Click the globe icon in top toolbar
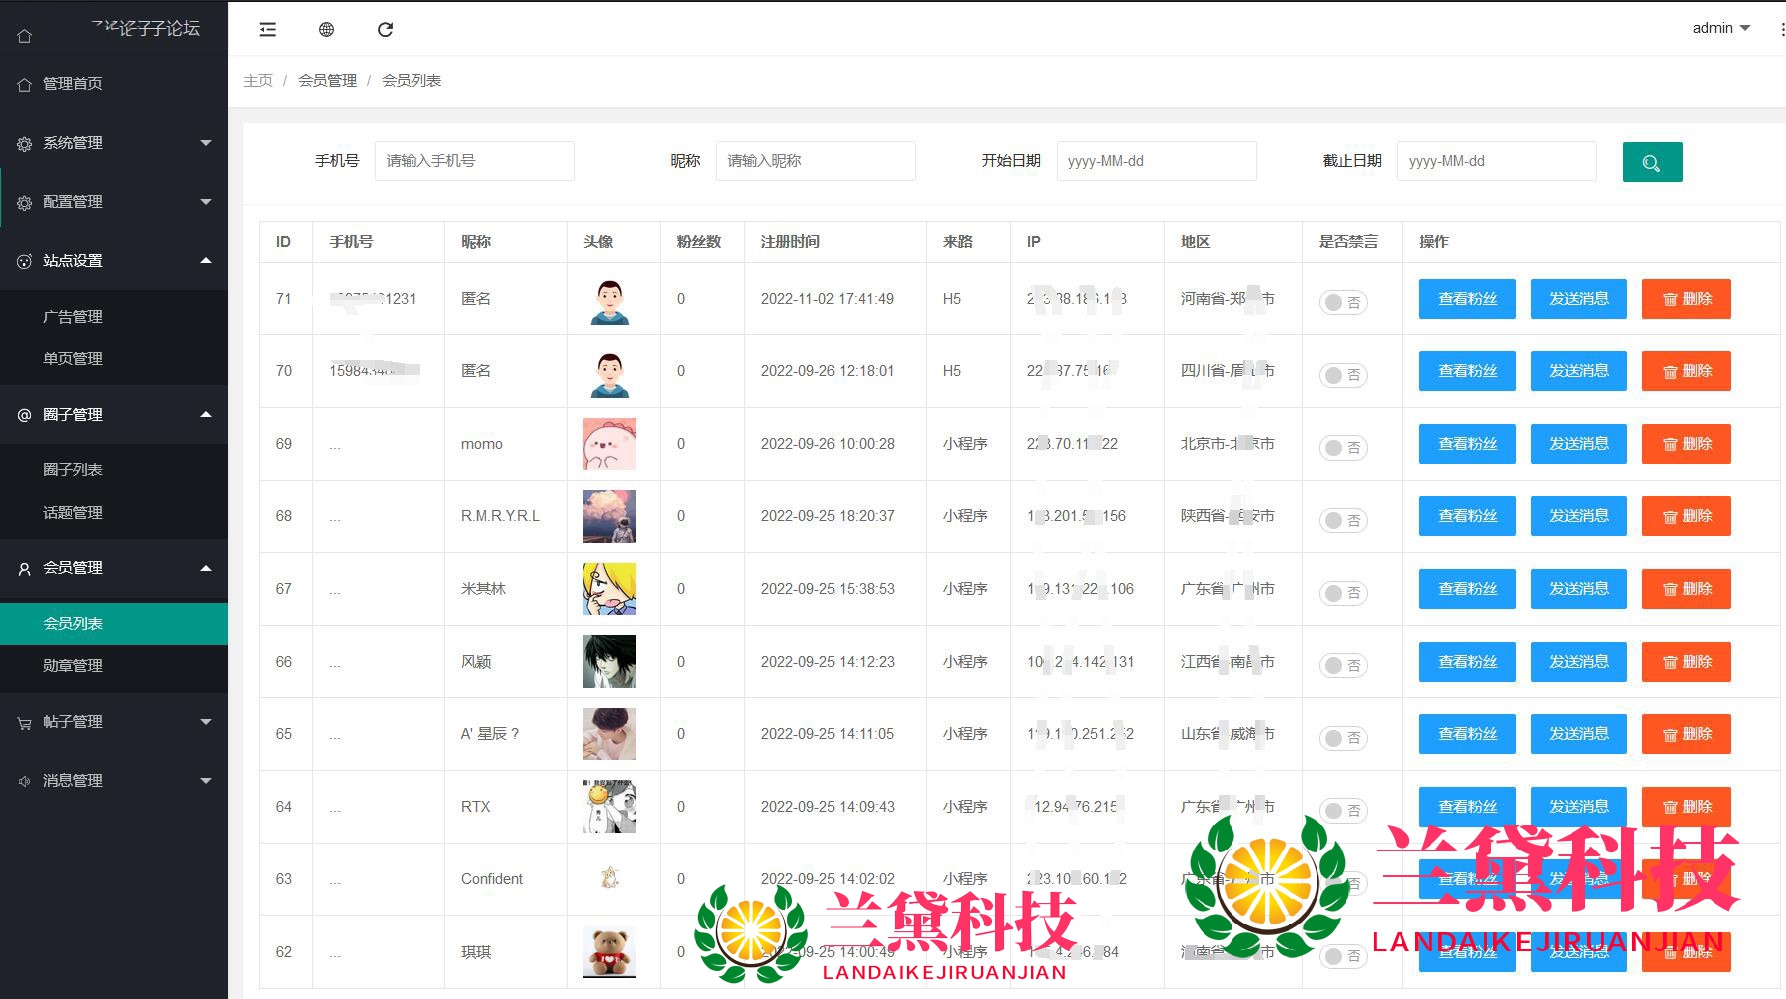Image resolution: width=1786 pixels, height=999 pixels. click(x=326, y=30)
